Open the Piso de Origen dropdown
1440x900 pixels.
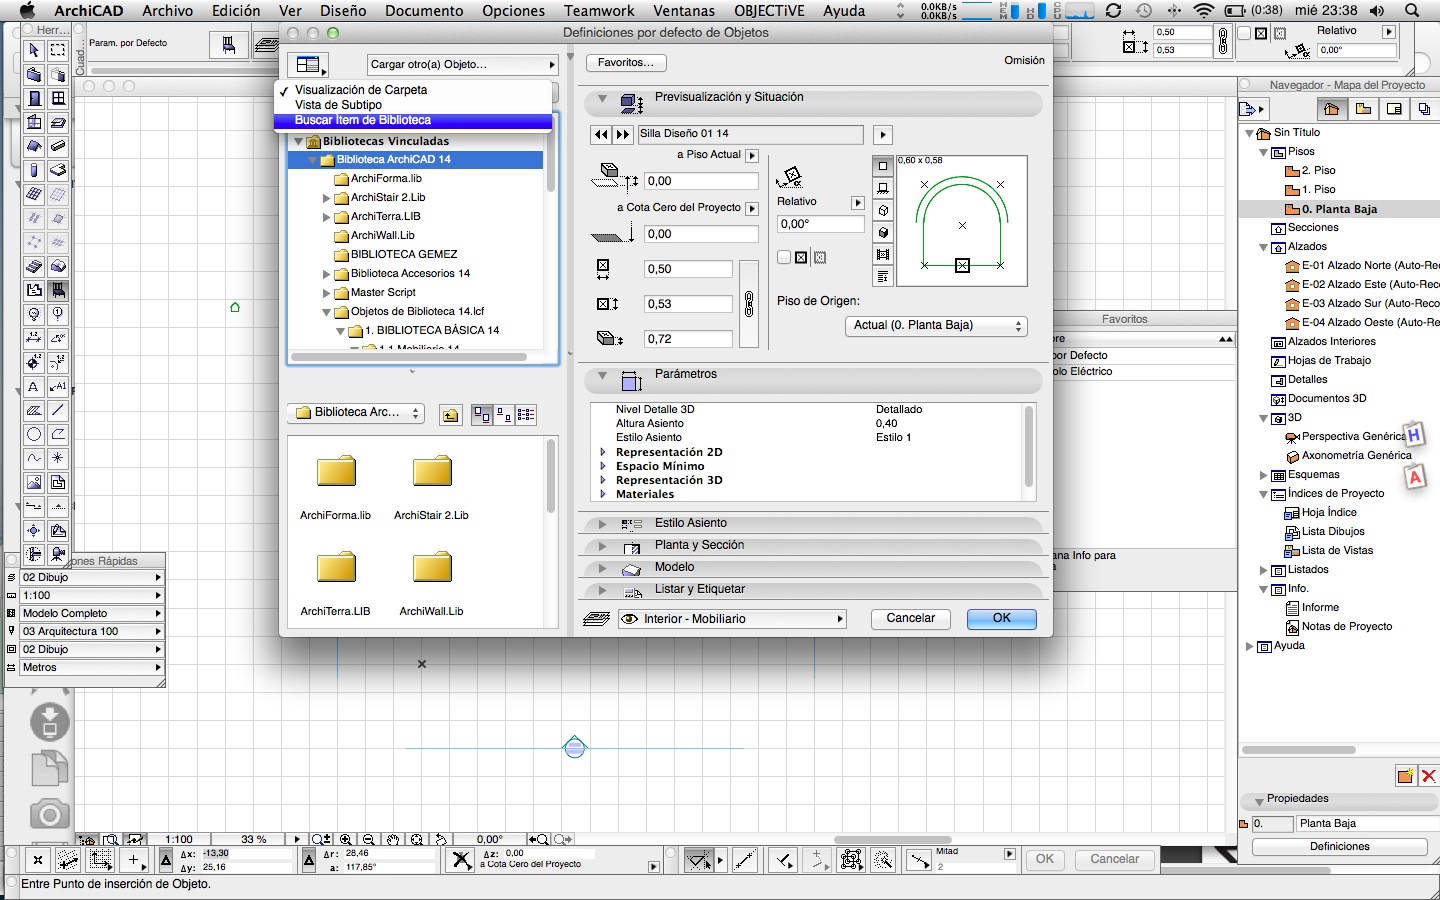[x=937, y=326]
